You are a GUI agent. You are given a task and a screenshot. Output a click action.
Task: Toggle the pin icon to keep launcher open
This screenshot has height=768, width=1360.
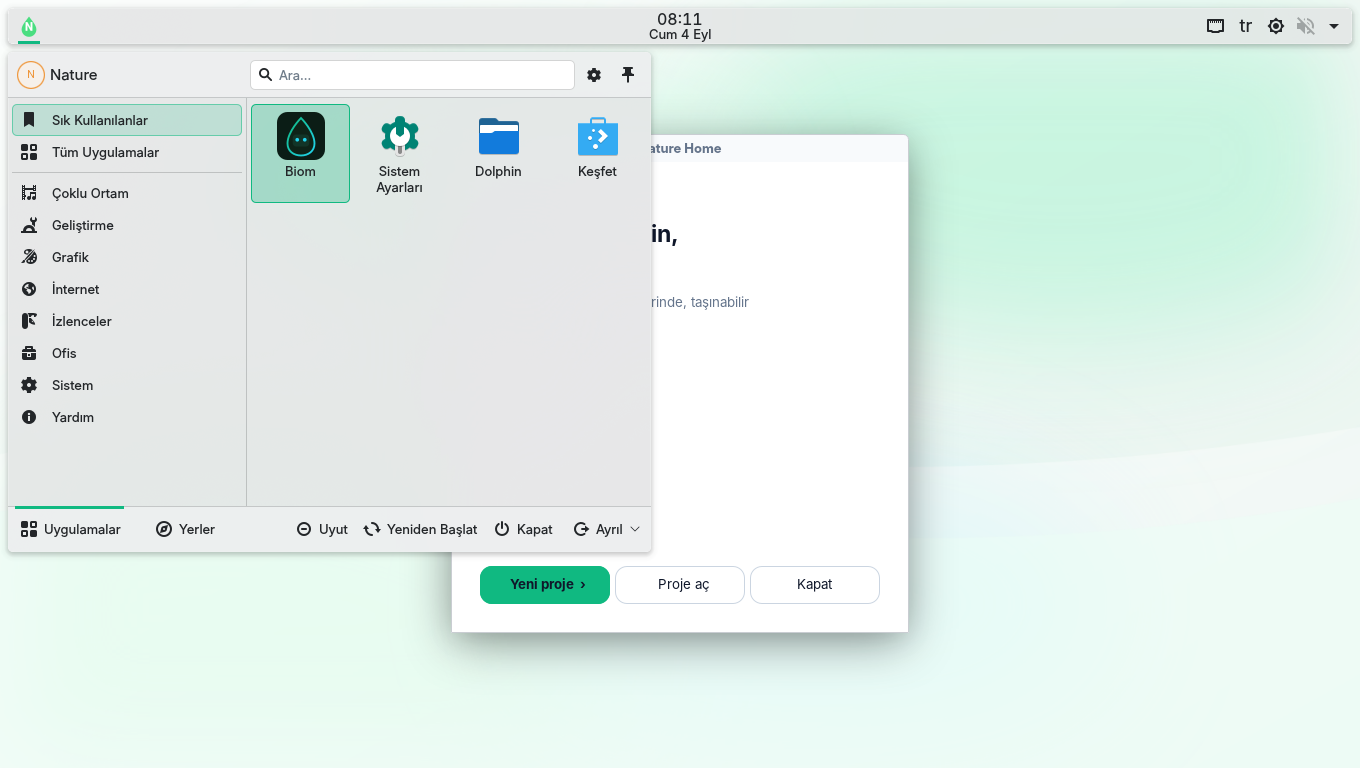(x=628, y=75)
